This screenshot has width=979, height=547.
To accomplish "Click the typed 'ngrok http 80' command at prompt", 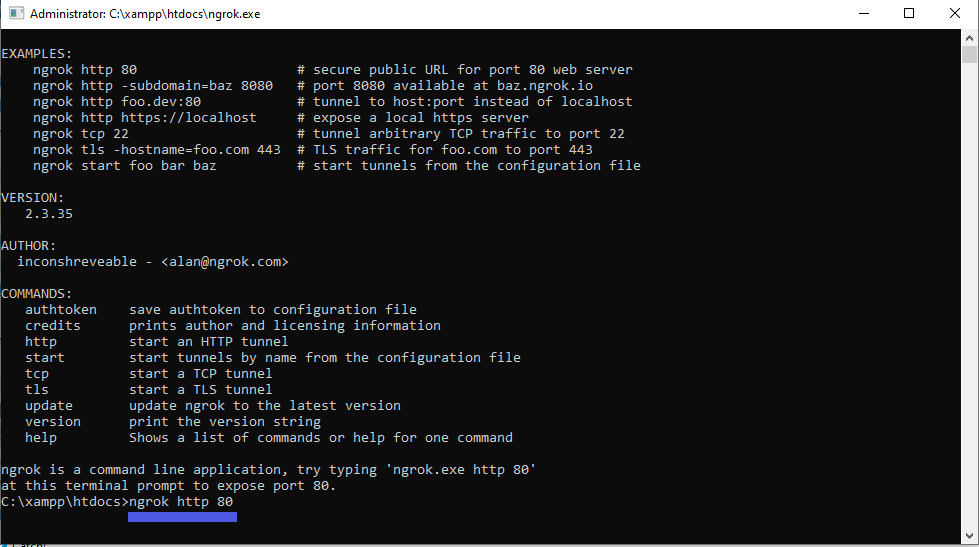I will tap(181, 502).
